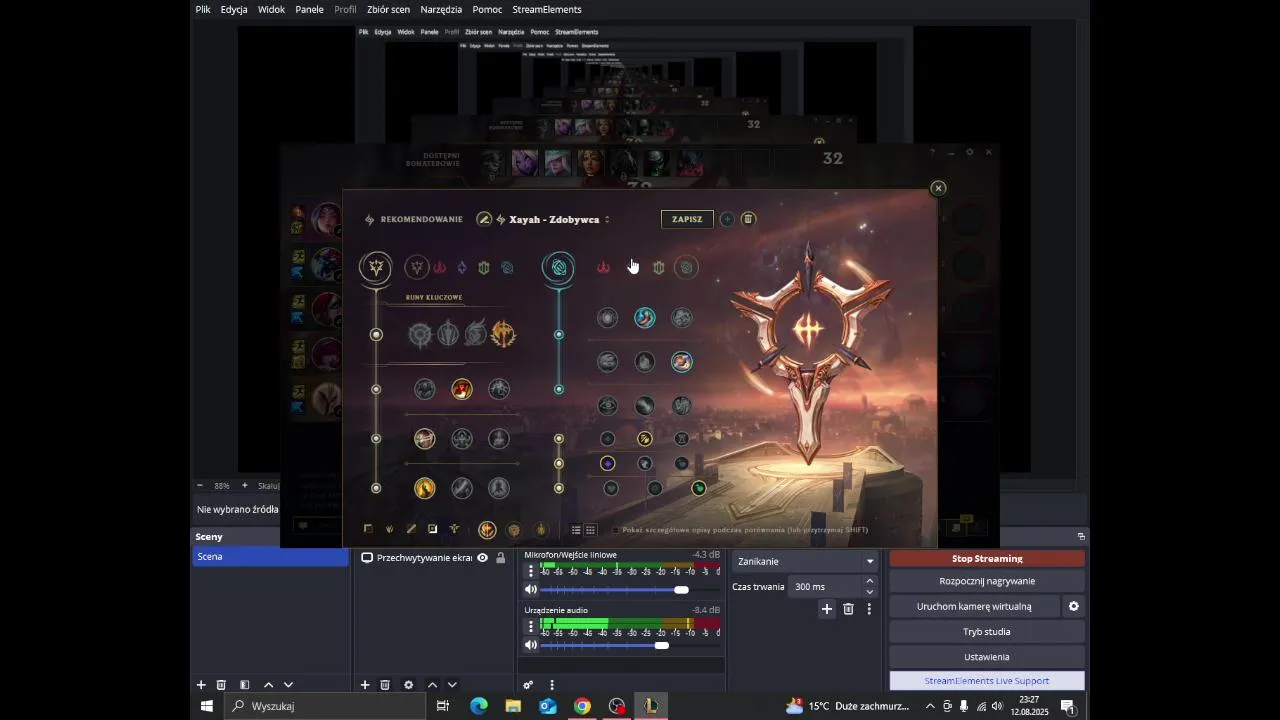Choose the Last Stand rune
This screenshot has height=720, width=1280.
coord(498,488)
